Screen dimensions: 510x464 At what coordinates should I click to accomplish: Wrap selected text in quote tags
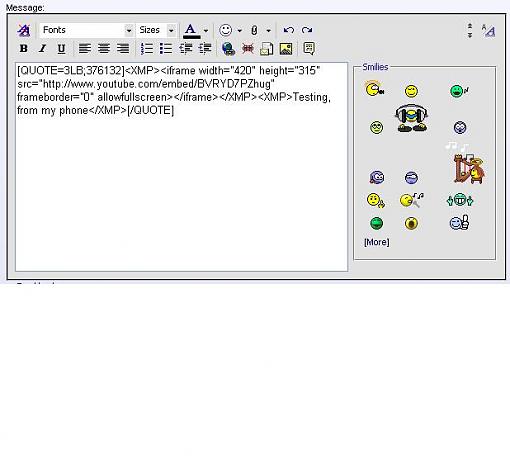(x=309, y=49)
